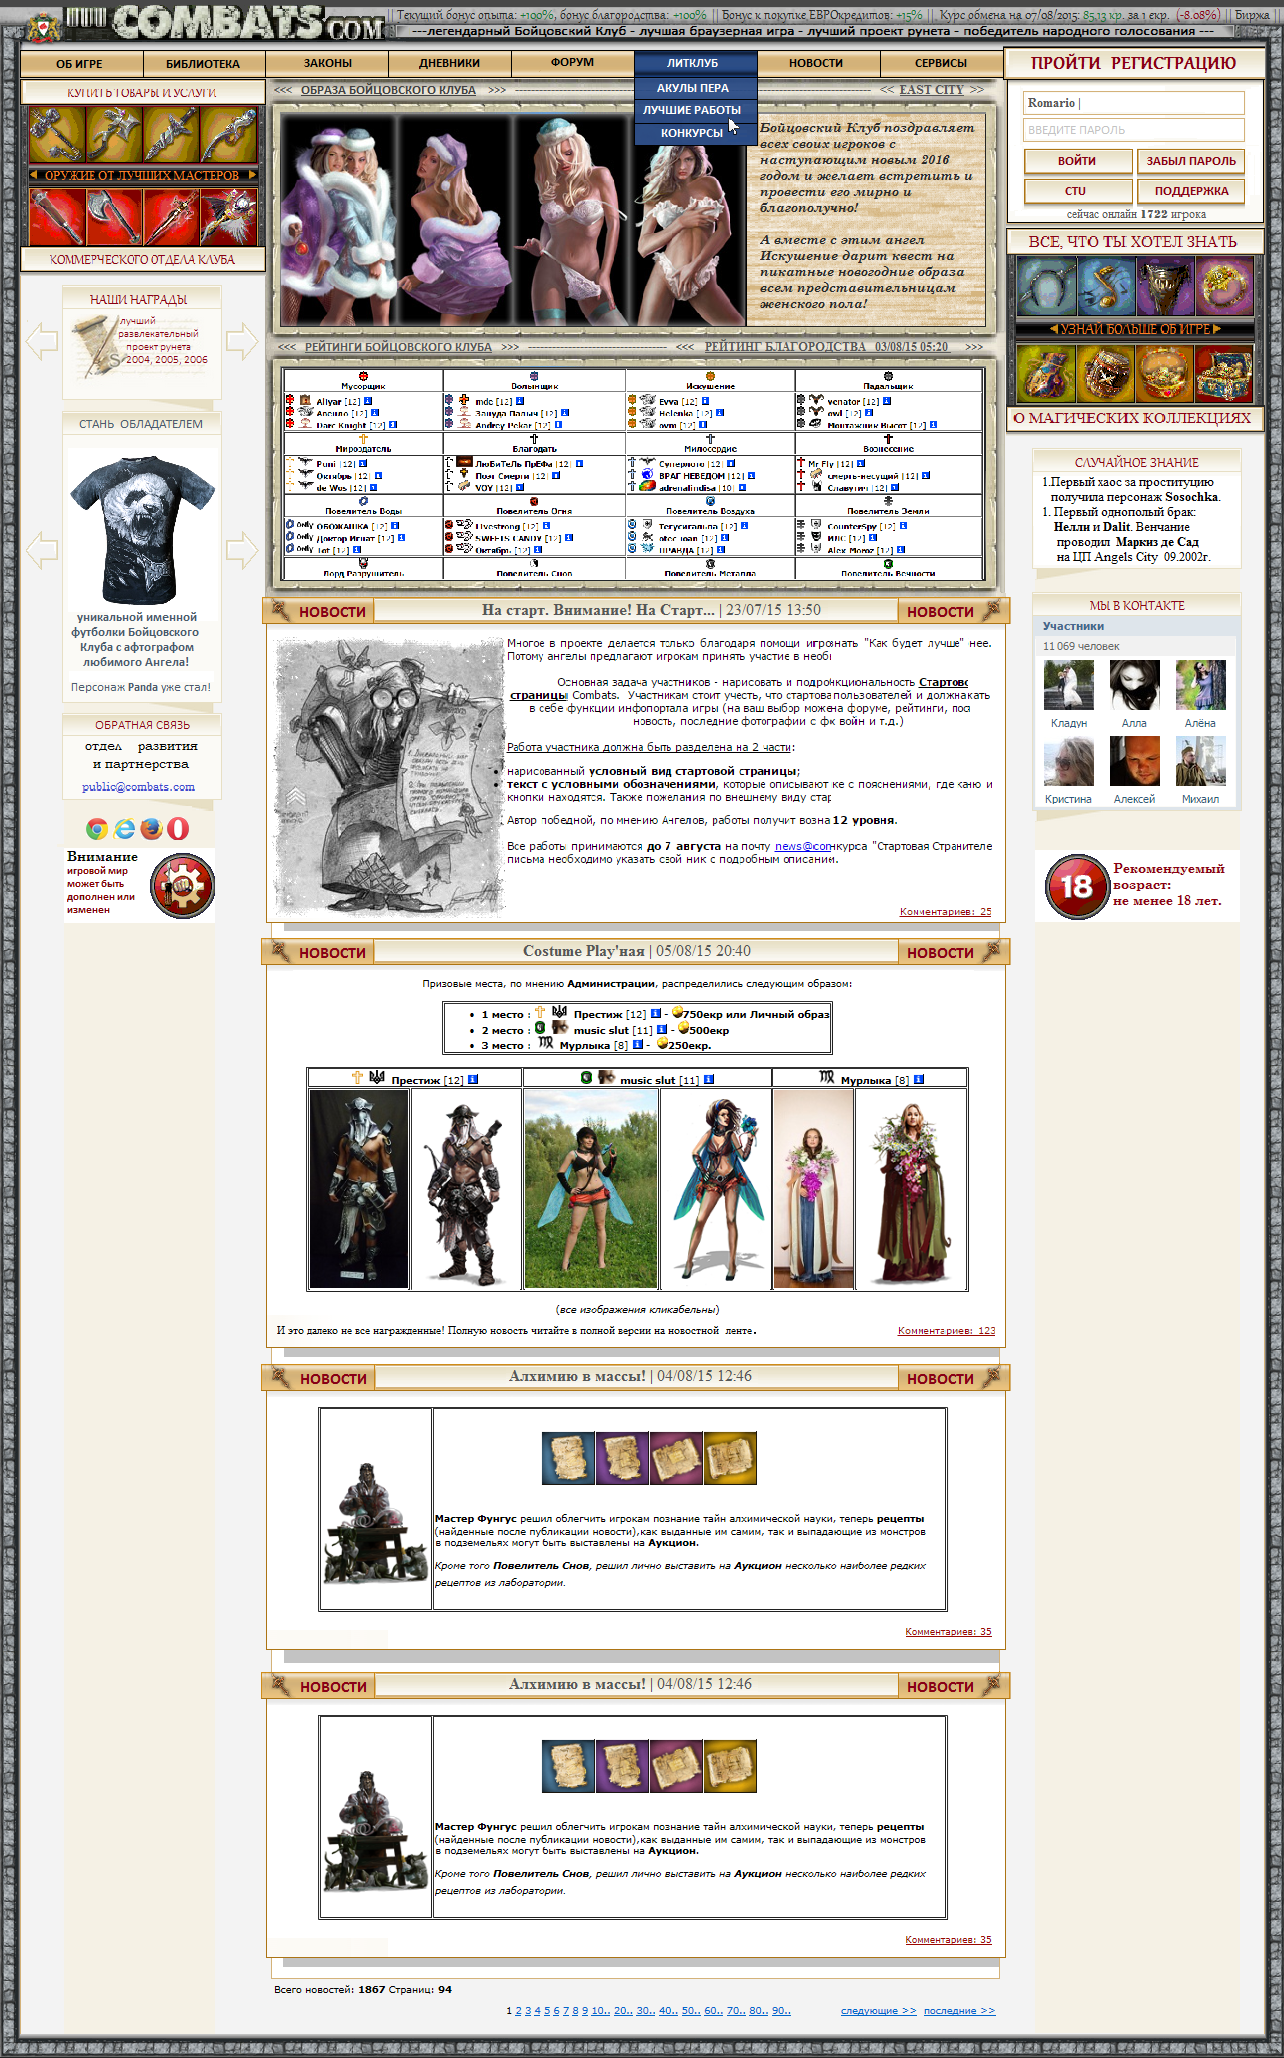Click the Google Chrome browser icon

pyautogui.click(x=97, y=828)
